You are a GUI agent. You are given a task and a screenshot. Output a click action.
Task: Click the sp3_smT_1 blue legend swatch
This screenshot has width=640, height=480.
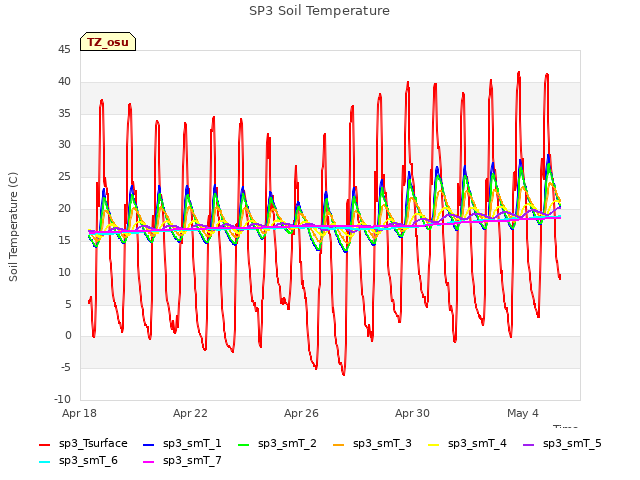149,445
